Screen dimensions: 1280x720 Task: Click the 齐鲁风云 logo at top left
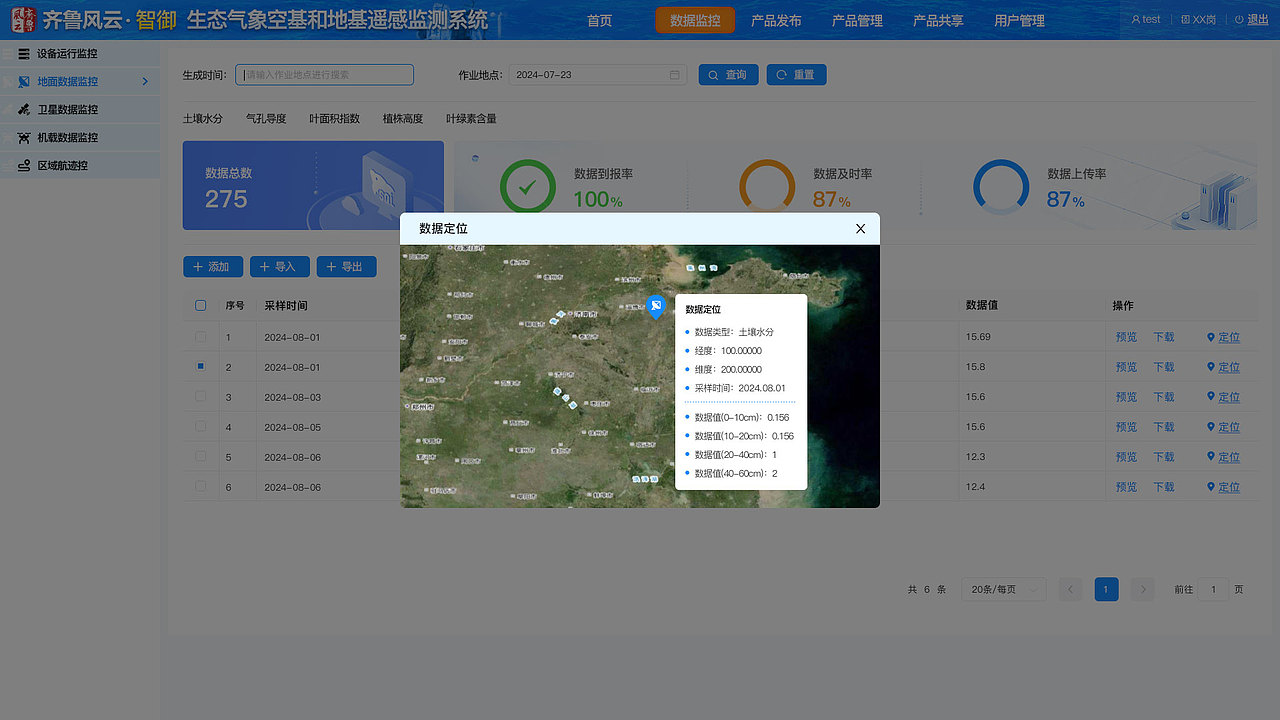coord(23,19)
